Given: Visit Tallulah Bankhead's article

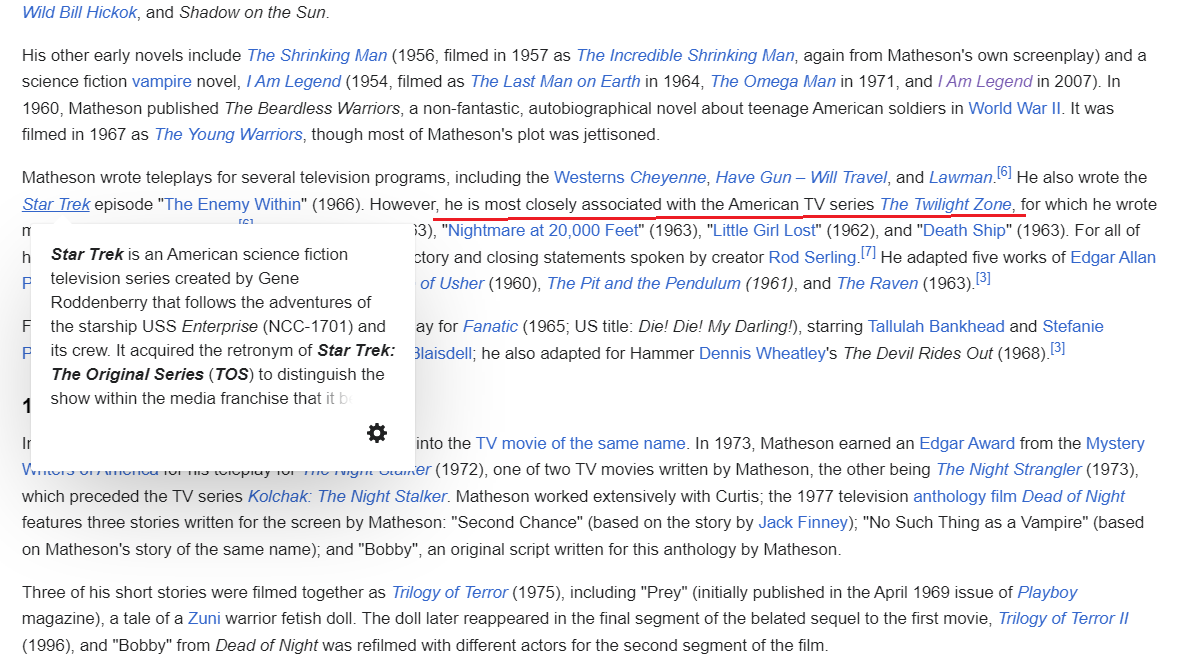Looking at the screenshot, I should tap(936, 327).
